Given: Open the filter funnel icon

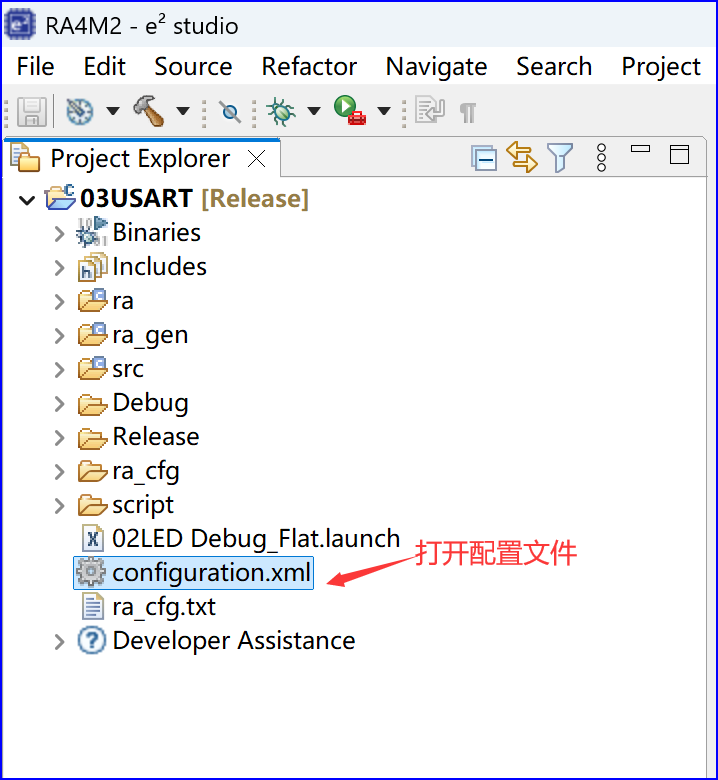Looking at the screenshot, I should tap(560, 158).
